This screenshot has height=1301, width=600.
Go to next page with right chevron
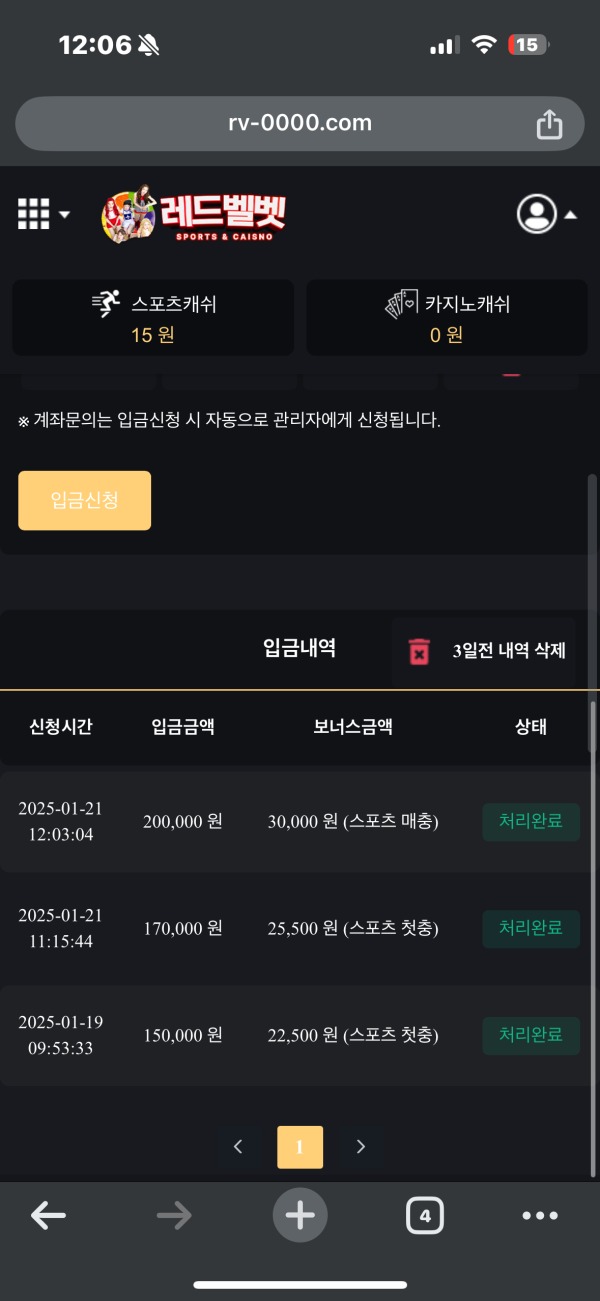pyautogui.click(x=360, y=1147)
